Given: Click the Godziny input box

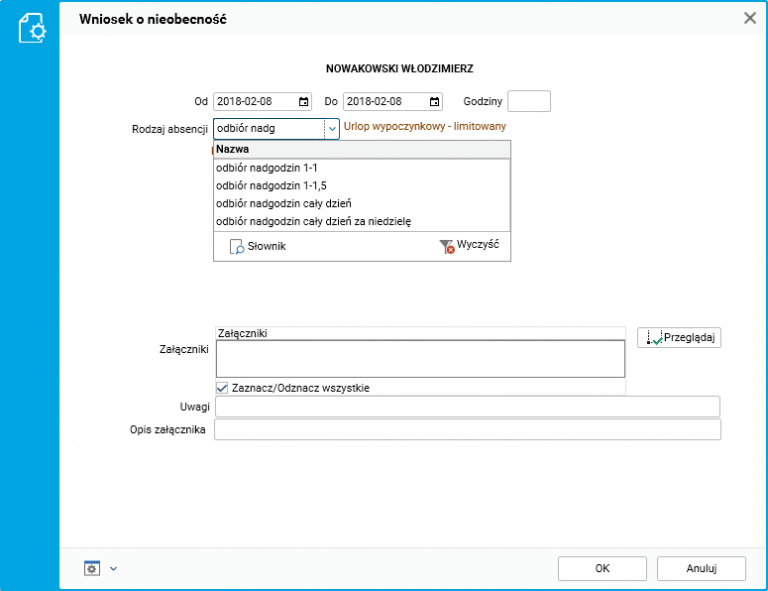Looking at the screenshot, I should click(x=529, y=101).
